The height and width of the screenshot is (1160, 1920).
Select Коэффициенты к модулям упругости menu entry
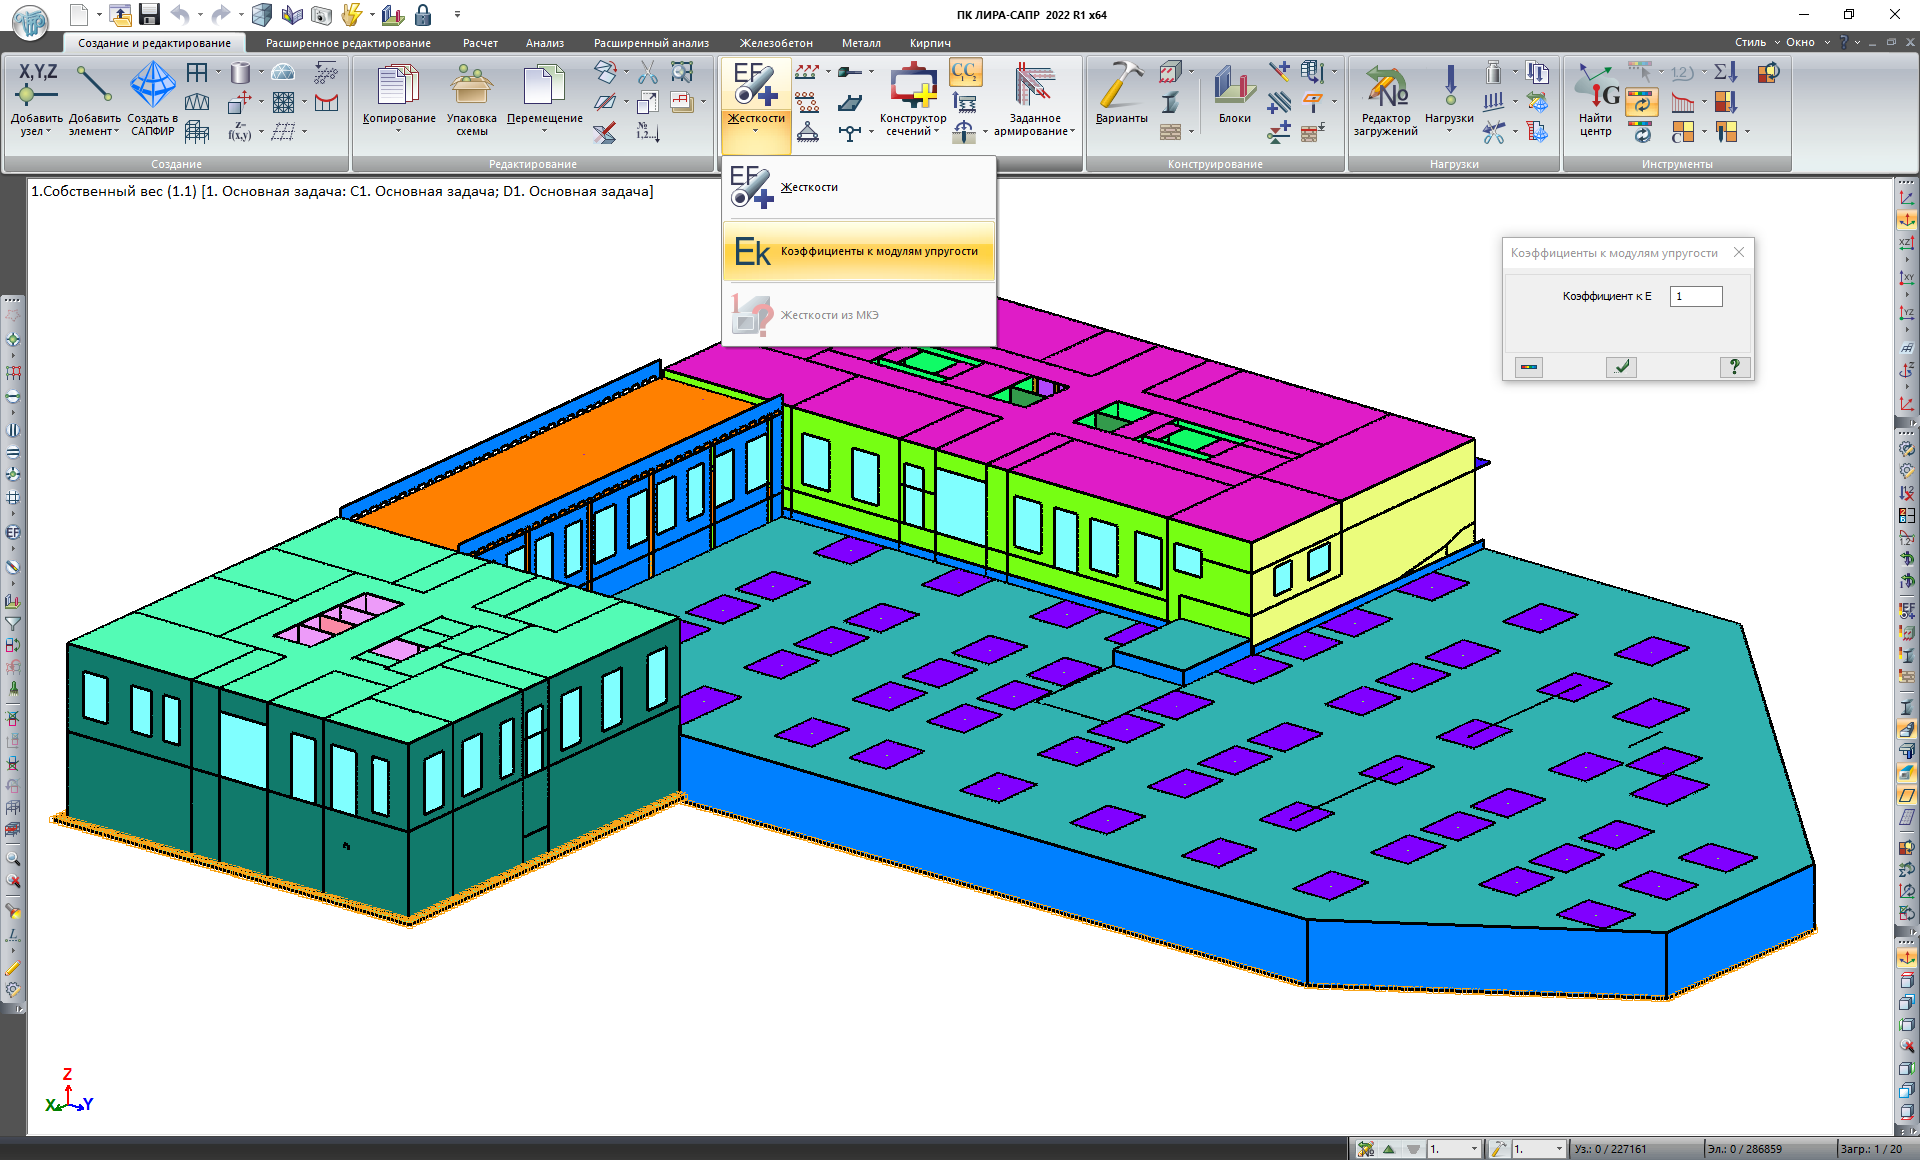[x=858, y=251]
